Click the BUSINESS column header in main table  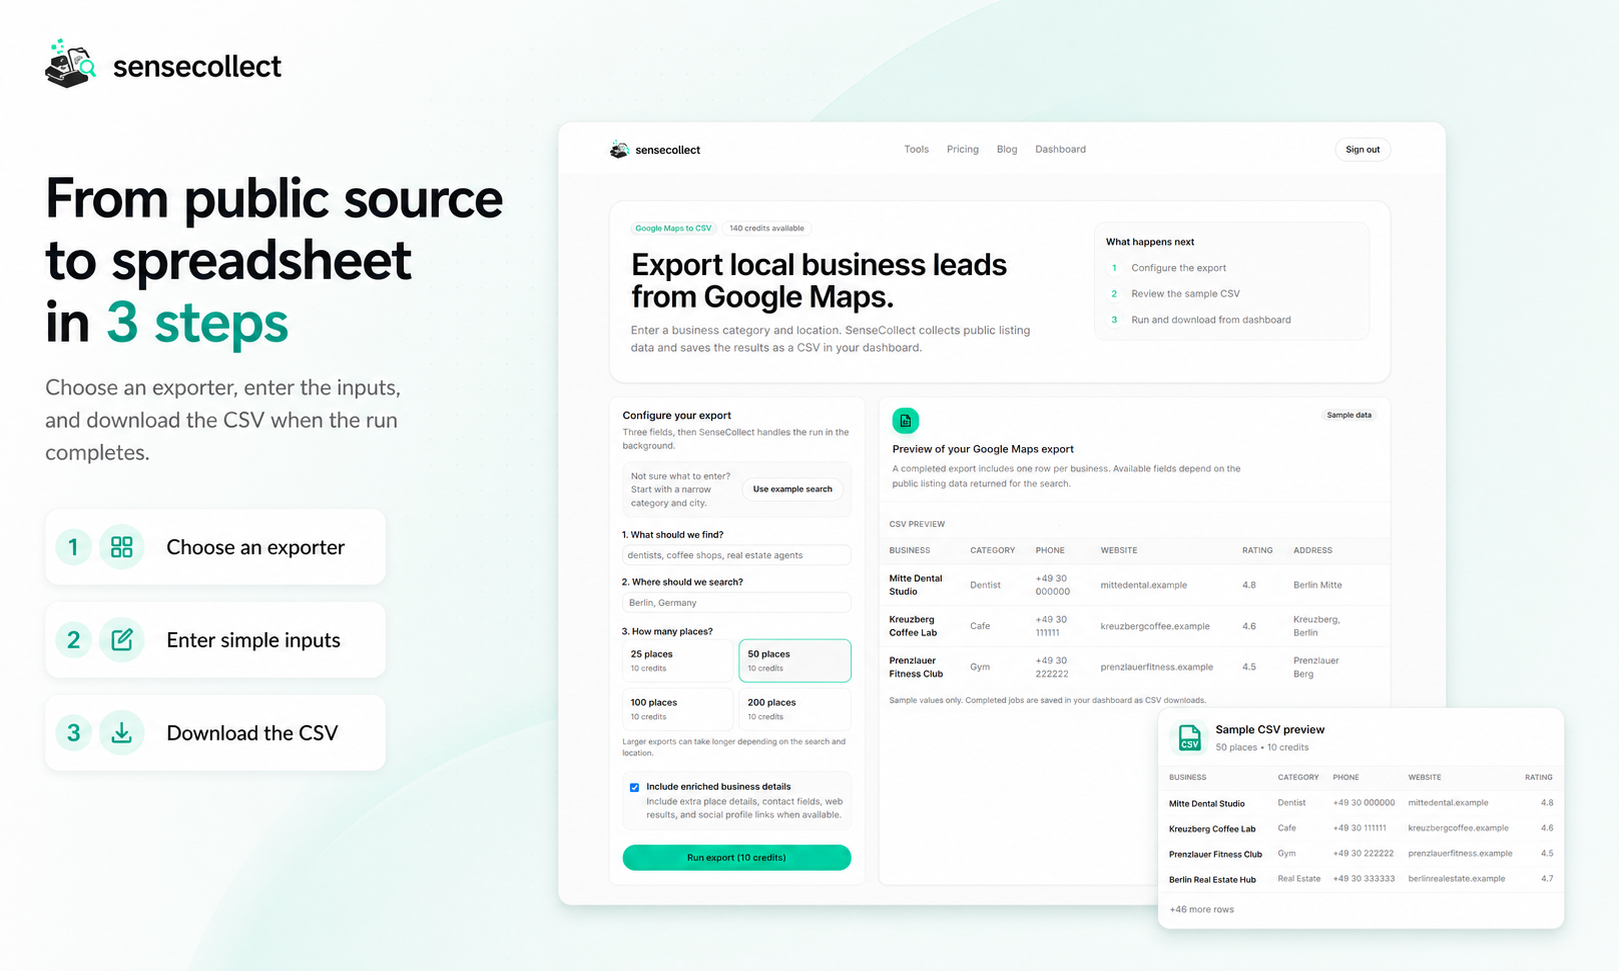[x=909, y=550]
